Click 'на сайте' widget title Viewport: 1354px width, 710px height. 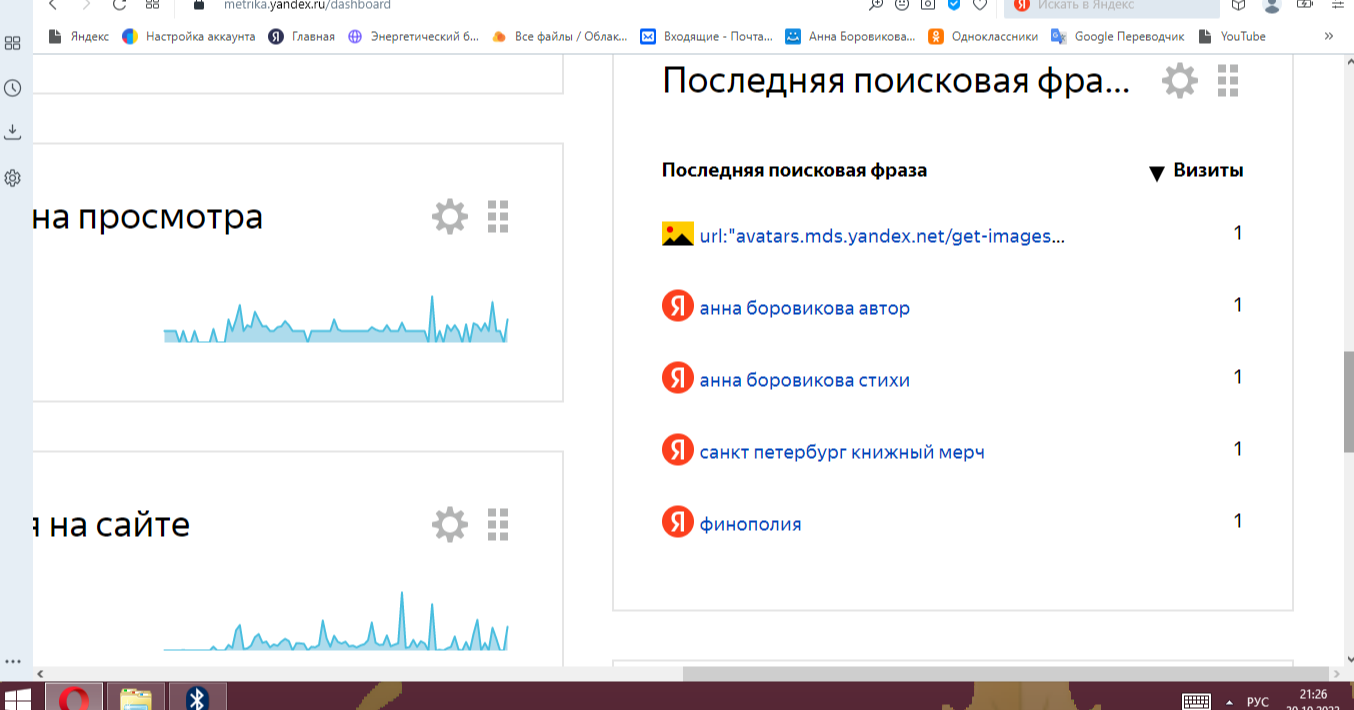[x=111, y=525]
